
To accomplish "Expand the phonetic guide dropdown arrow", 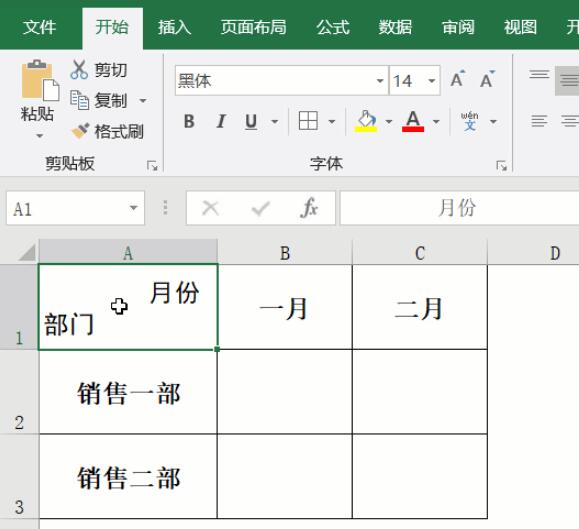I will 493,121.
